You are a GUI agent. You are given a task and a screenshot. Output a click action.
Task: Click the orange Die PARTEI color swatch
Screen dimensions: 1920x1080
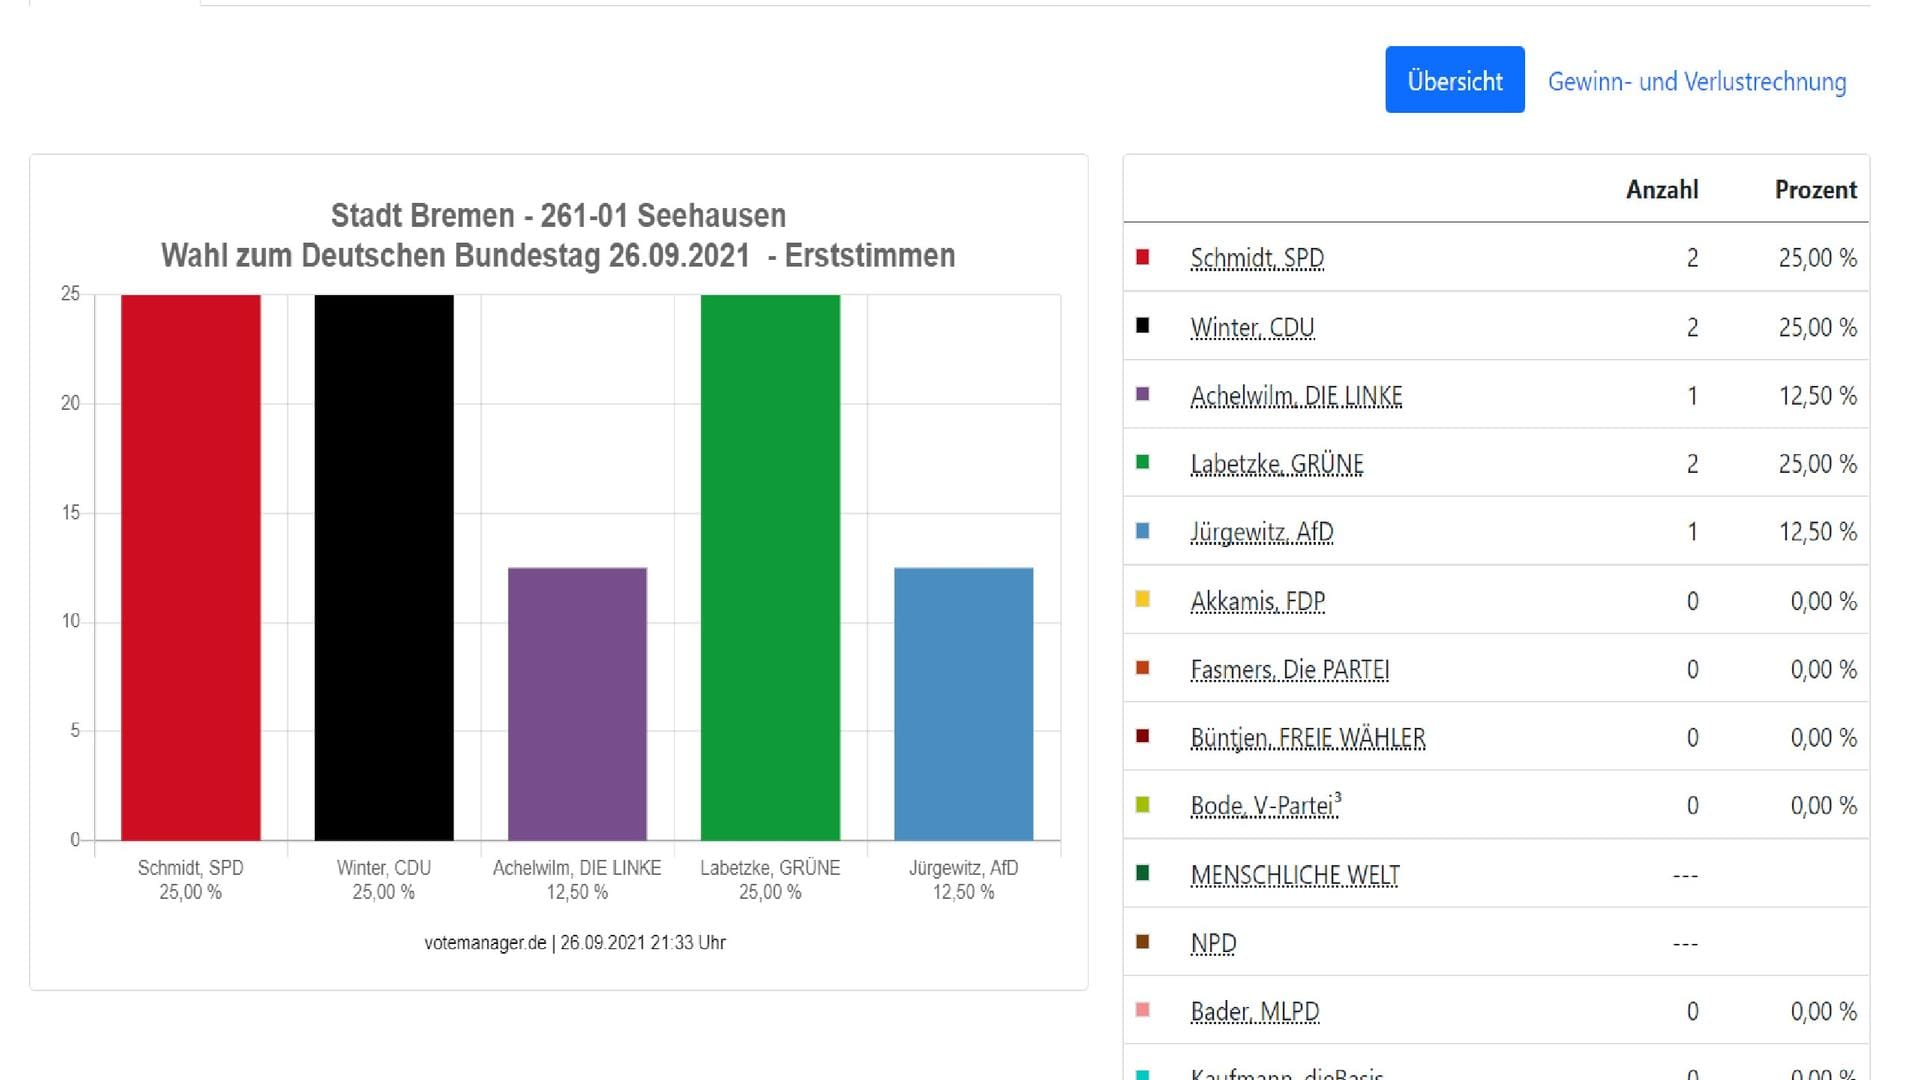pyautogui.click(x=1143, y=667)
